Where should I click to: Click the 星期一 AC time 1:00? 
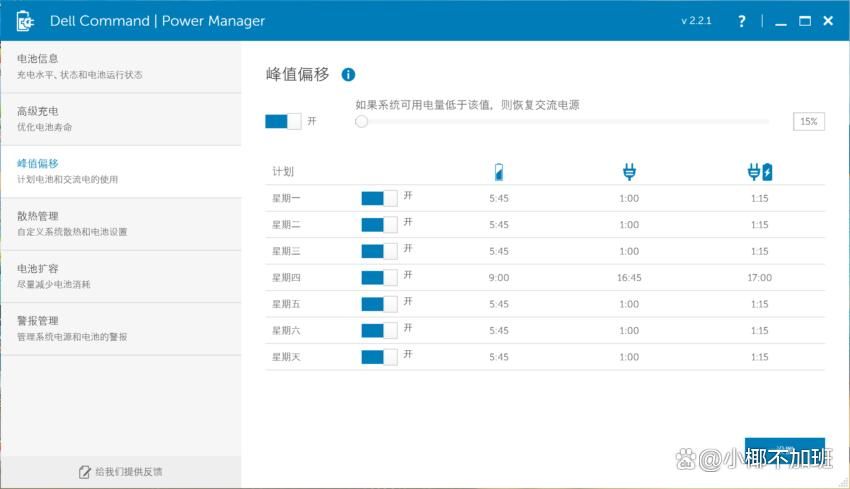coord(629,198)
